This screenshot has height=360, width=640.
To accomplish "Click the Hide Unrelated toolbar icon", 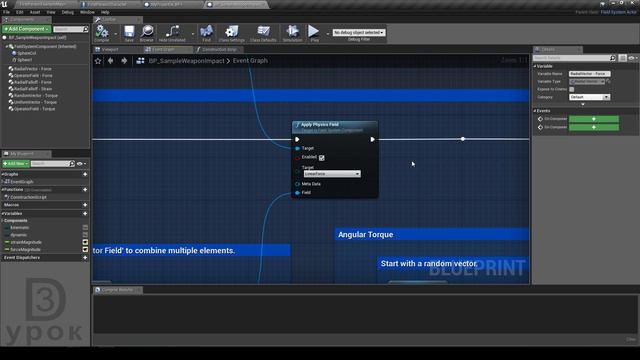I will coord(172,33).
